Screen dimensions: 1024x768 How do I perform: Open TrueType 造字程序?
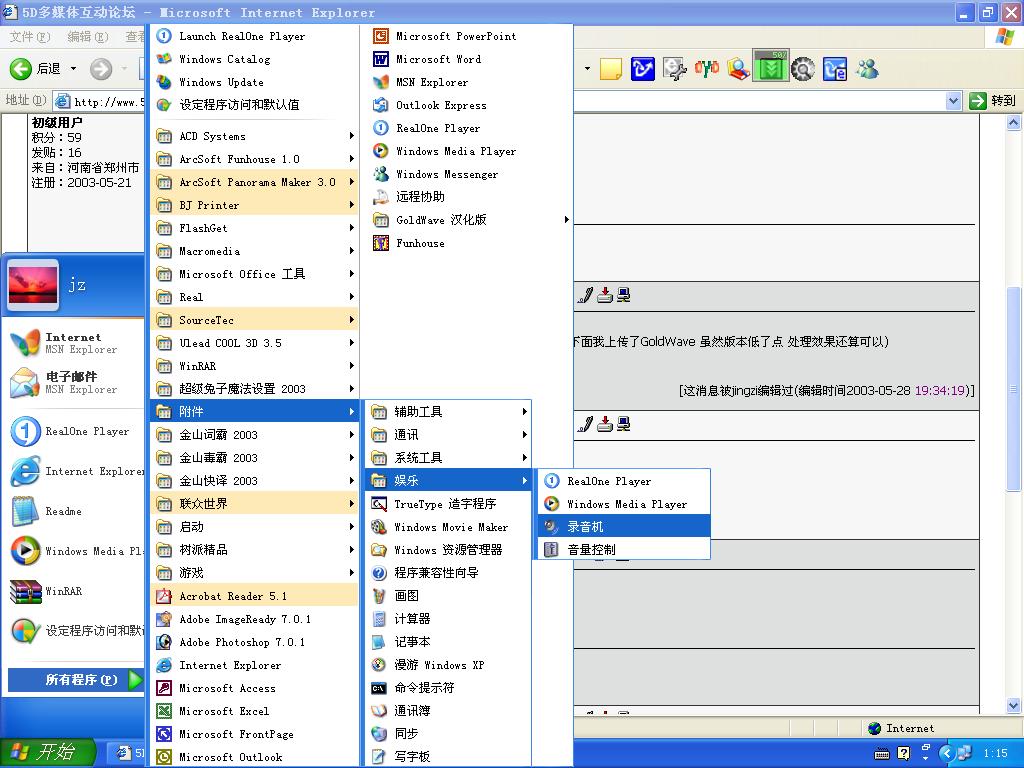click(448, 504)
